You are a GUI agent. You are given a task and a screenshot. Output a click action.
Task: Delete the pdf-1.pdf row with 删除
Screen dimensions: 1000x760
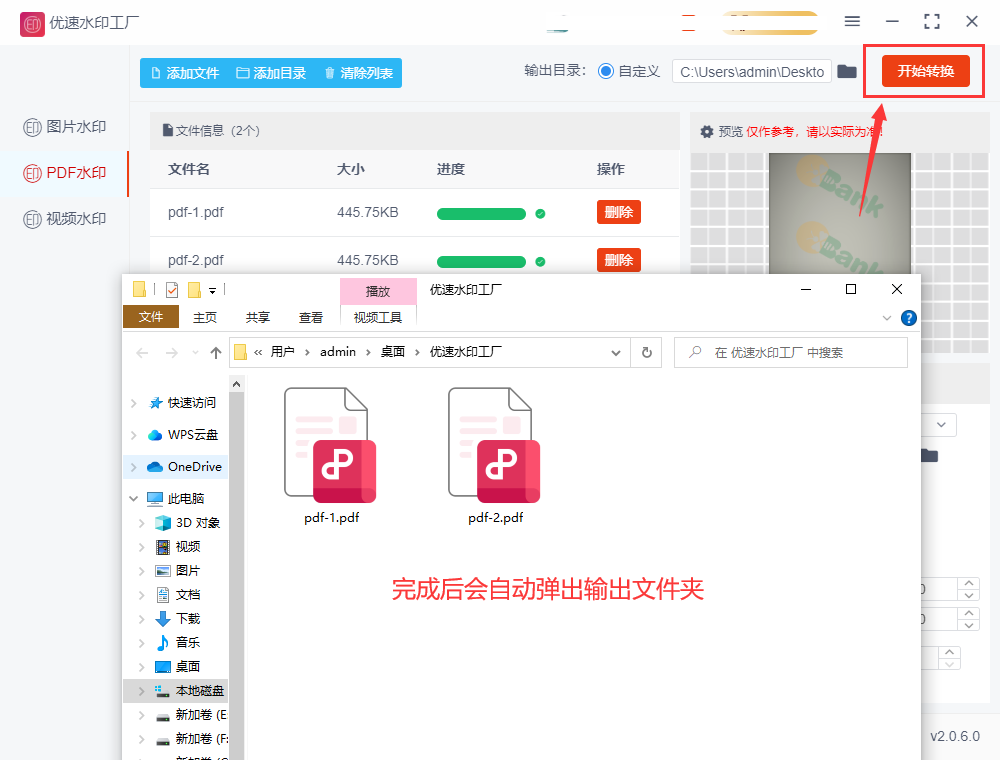(619, 212)
